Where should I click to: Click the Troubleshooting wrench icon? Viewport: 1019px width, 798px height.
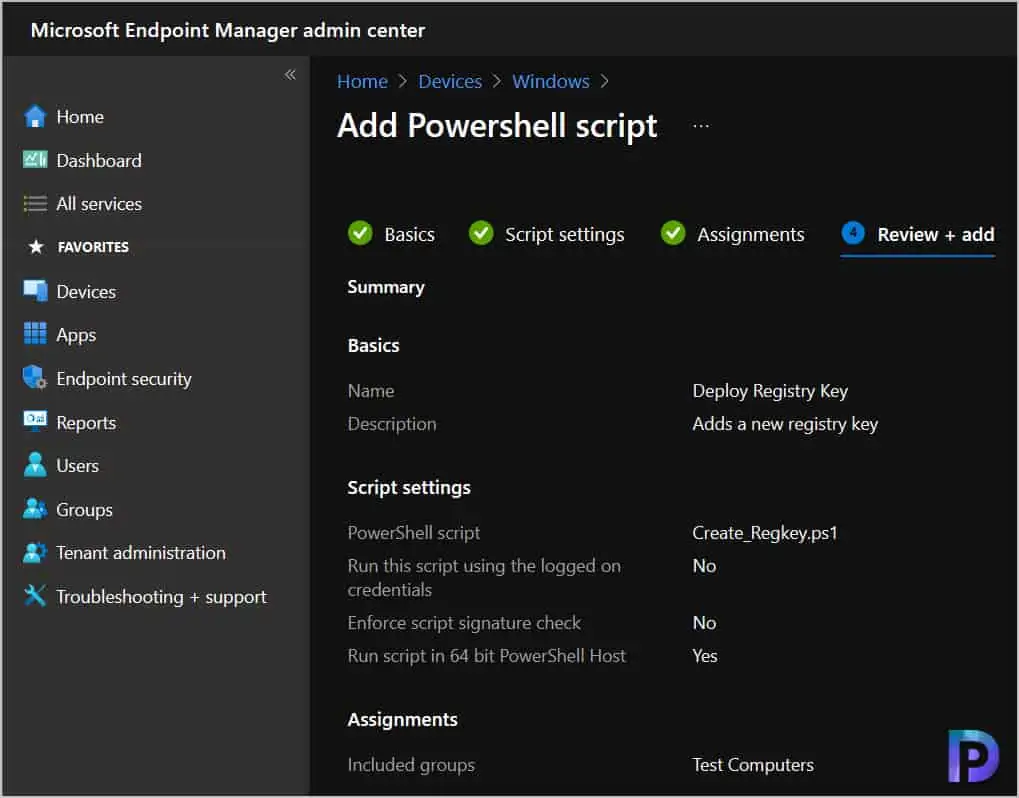coord(35,596)
